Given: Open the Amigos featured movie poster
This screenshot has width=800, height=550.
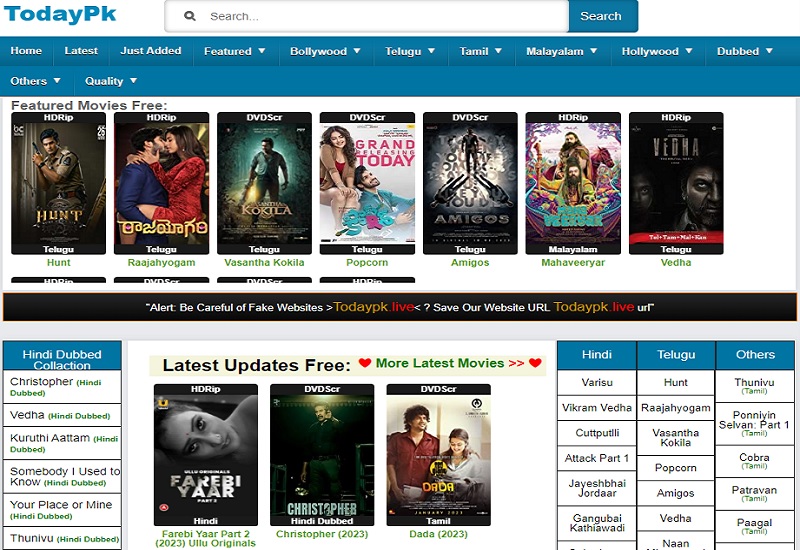Looking at the screenshot, I should pyautogui.click(x=470, y=183).
